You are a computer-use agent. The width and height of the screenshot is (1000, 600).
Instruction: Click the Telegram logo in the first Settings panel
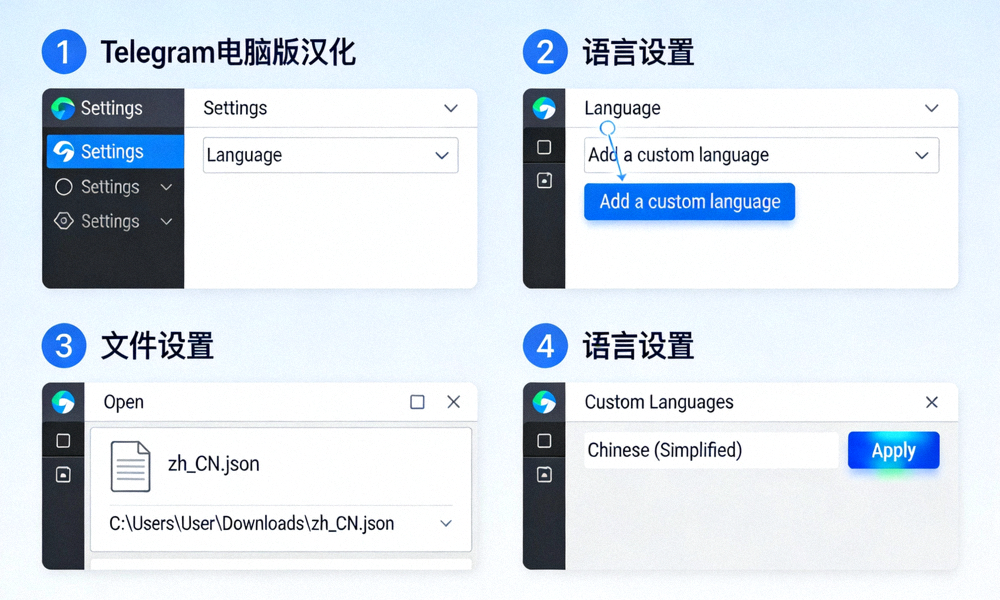click(x=65, y=108)
